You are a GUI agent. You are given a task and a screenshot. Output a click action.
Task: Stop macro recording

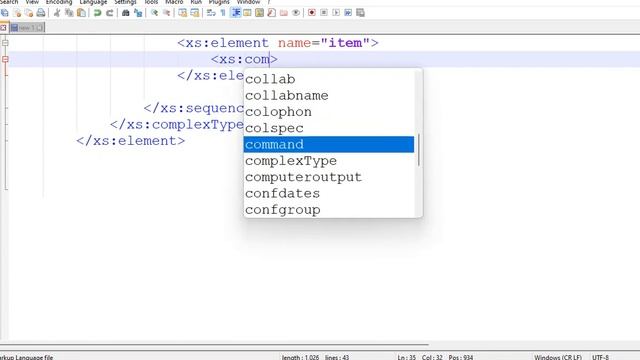324,13
